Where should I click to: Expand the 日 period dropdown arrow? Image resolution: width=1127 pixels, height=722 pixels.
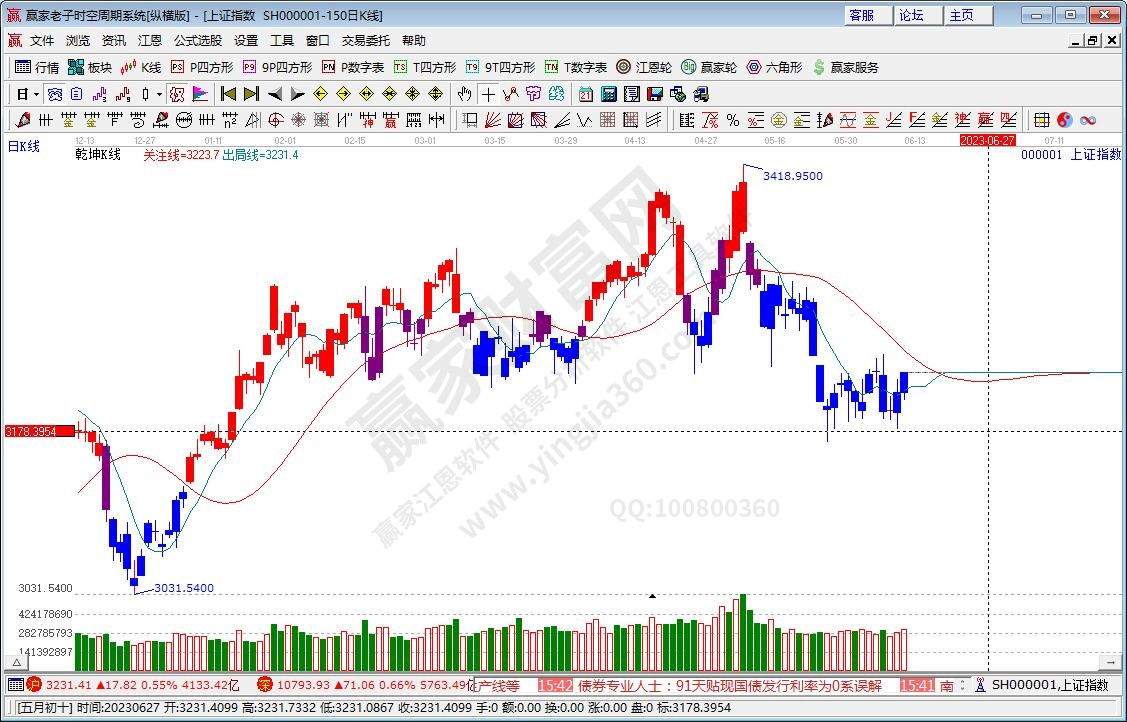(36, 94)
